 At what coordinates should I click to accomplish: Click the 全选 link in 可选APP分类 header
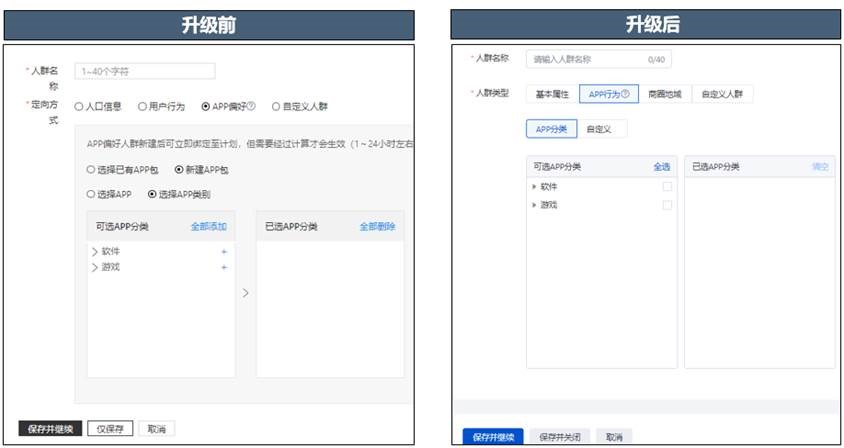point(661,166)
